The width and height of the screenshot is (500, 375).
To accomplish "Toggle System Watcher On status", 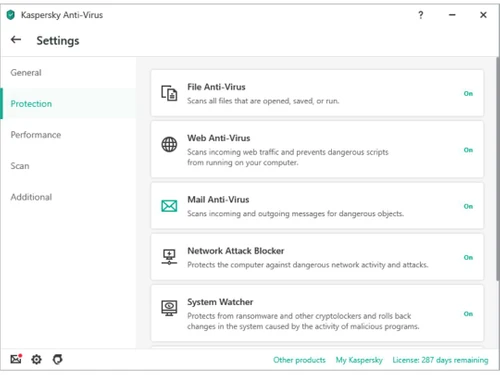I will [468, 314].
